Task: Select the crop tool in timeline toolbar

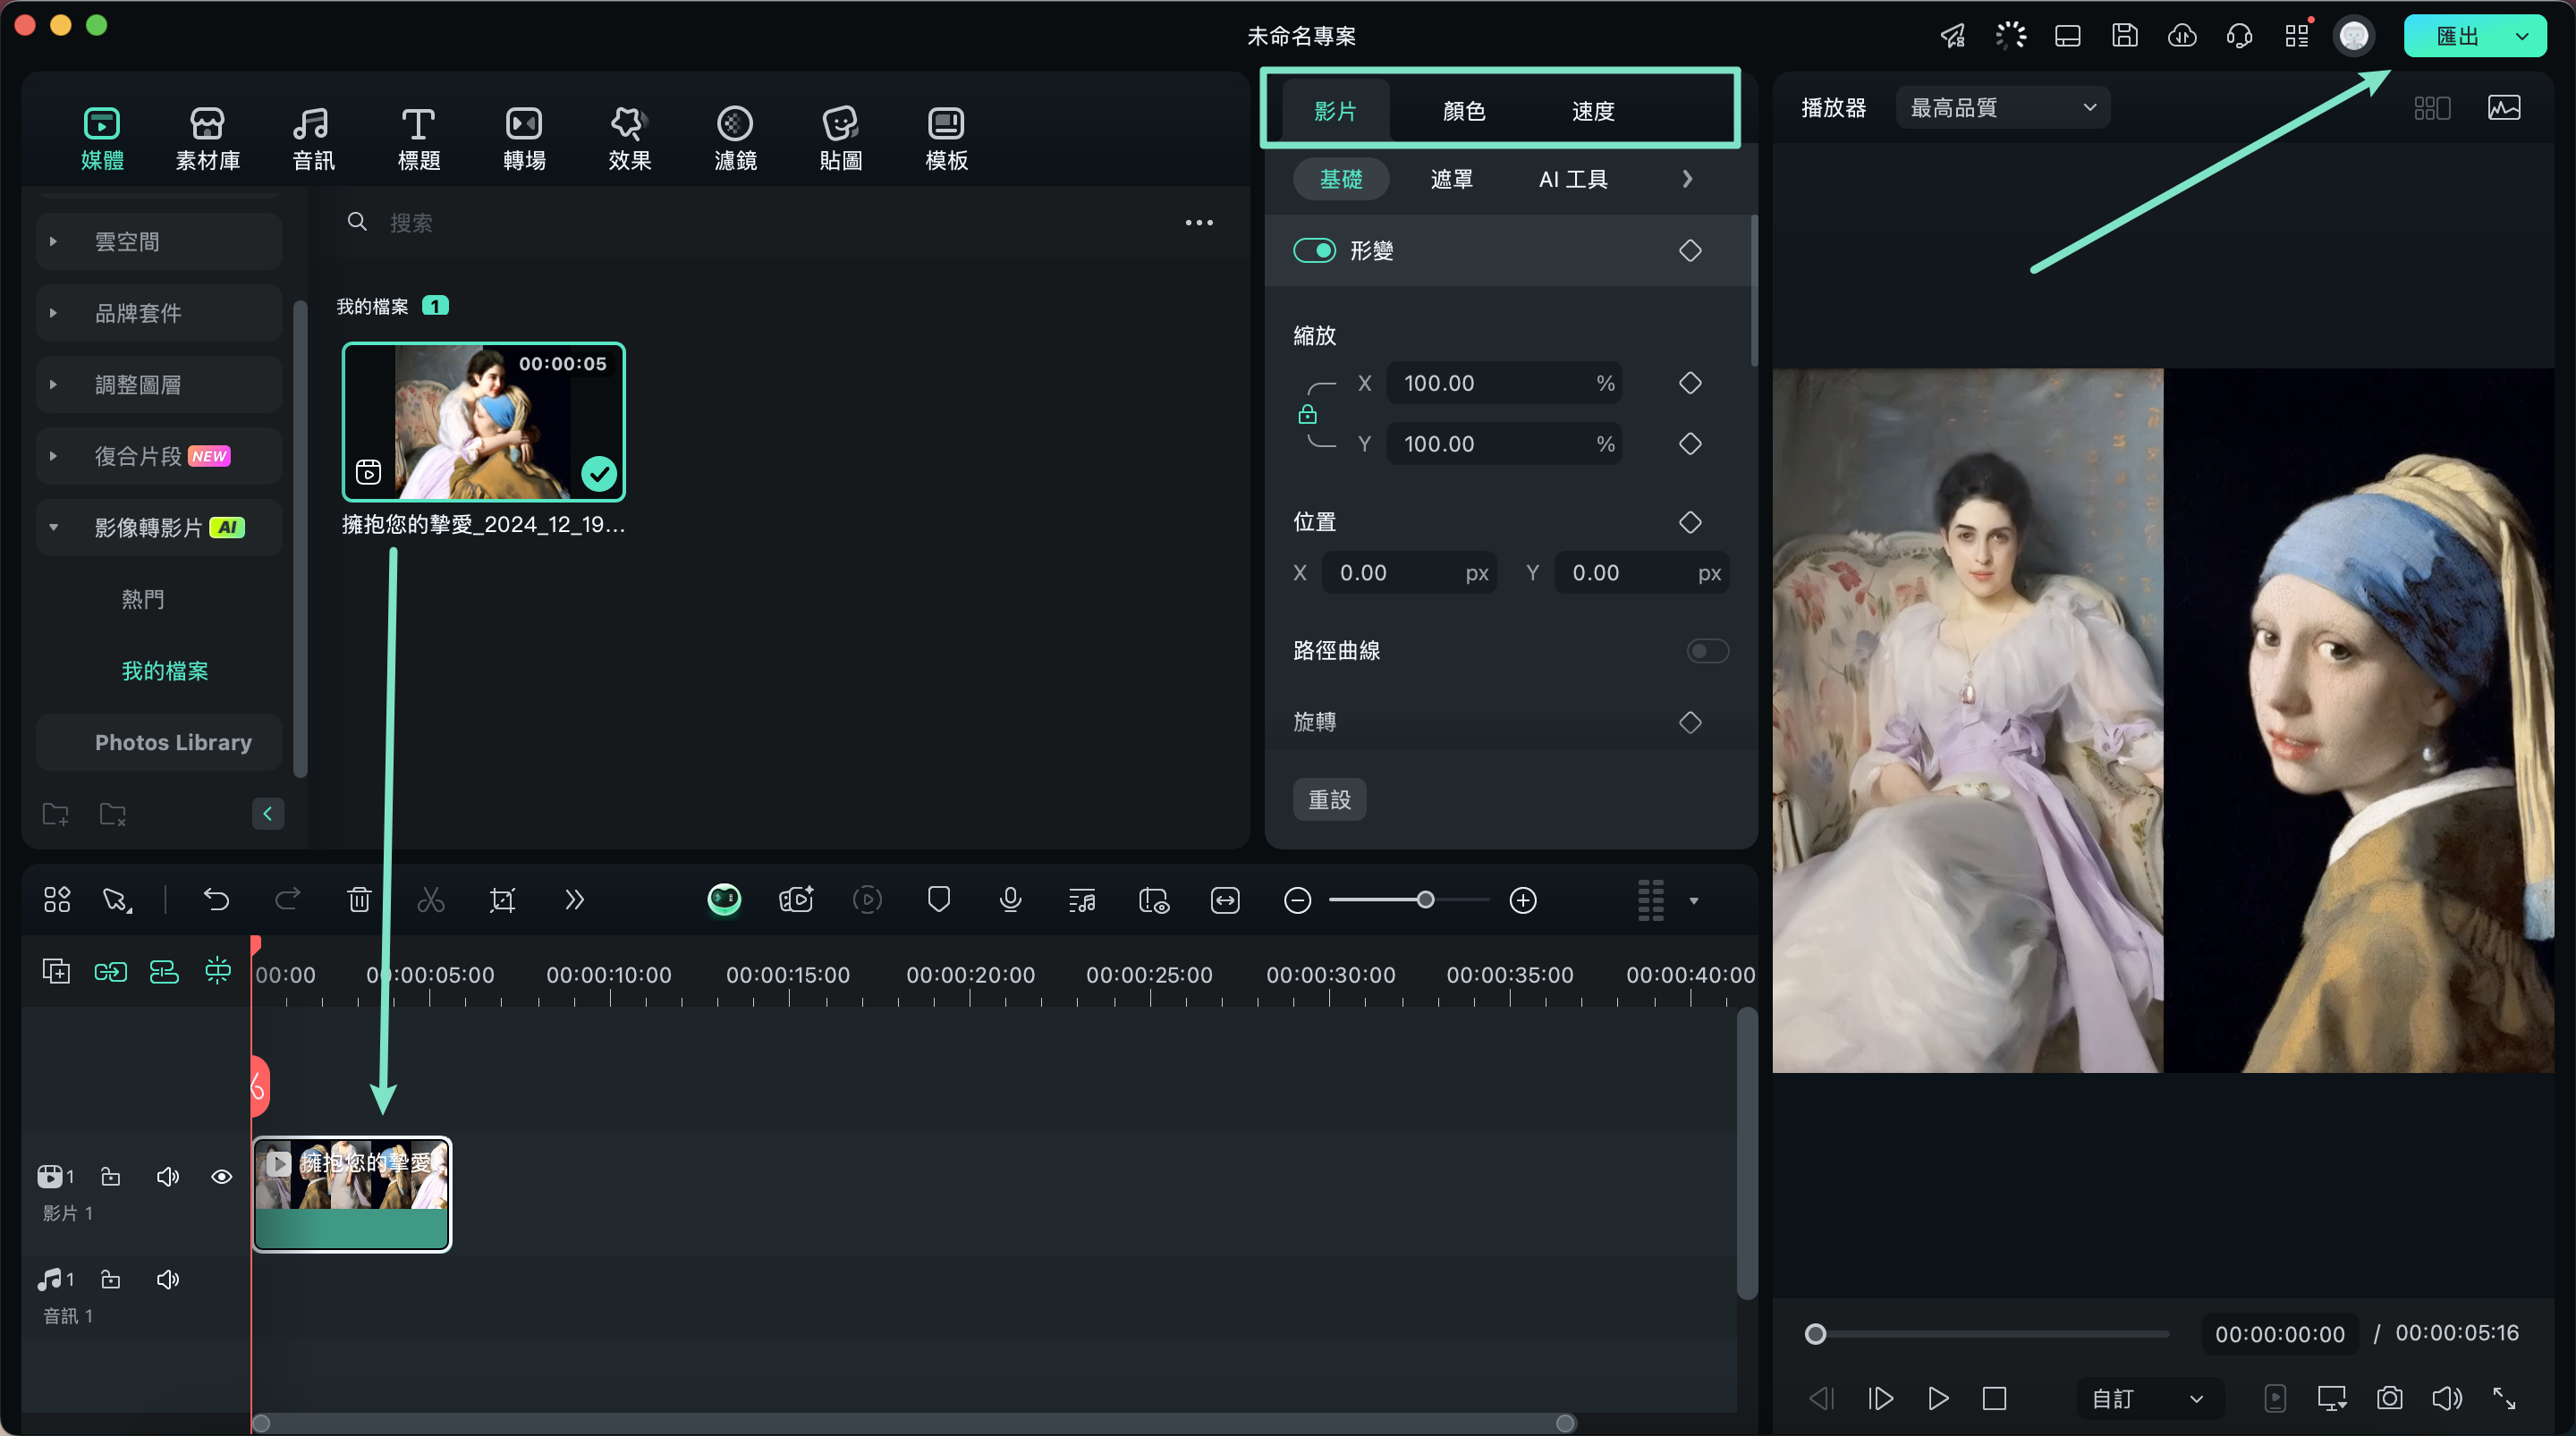Action: (502, 900)
